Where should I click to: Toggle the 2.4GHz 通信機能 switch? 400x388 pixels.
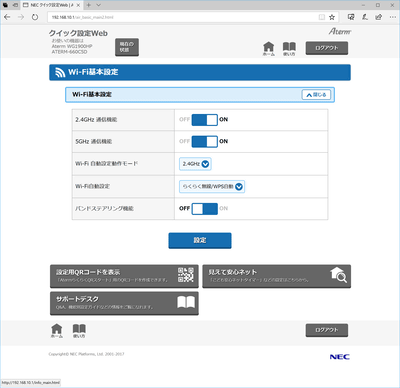tap(205, 120)
